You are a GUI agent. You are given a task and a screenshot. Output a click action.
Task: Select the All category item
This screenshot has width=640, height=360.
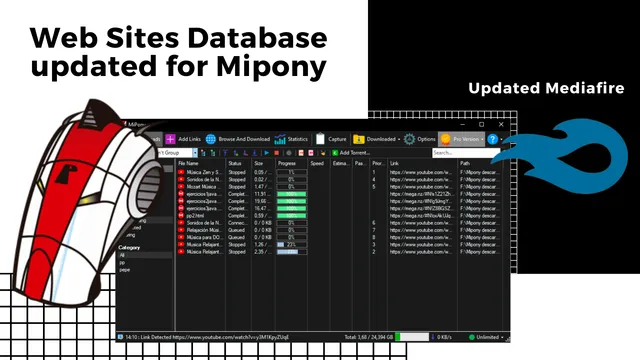[x=145, y=255]
